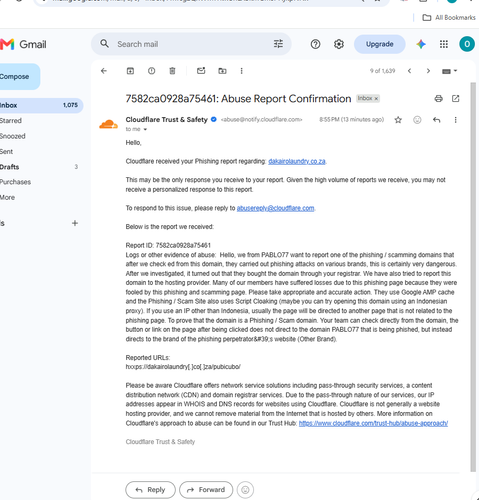Open the Sent folder
This screenshot has height=500, width=479.
(6, 152)
